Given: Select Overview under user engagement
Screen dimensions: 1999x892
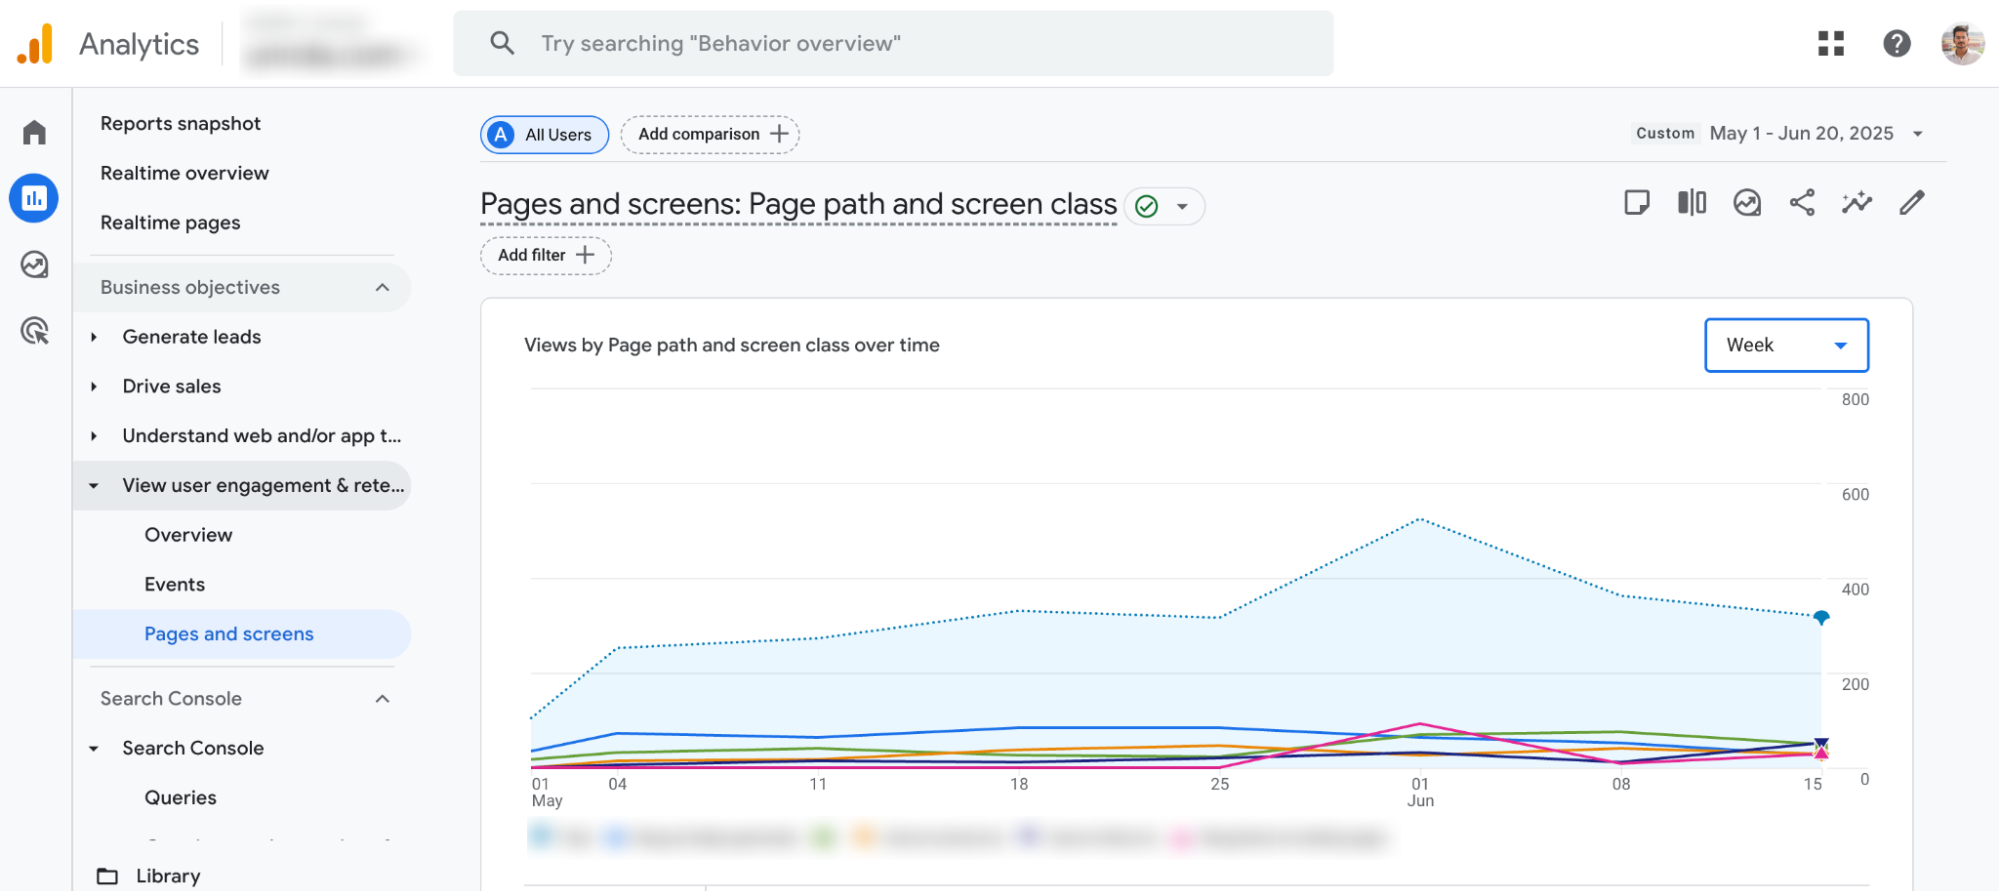Looking at the screenshot, I should pyautogui.click(x=188, y=535).
